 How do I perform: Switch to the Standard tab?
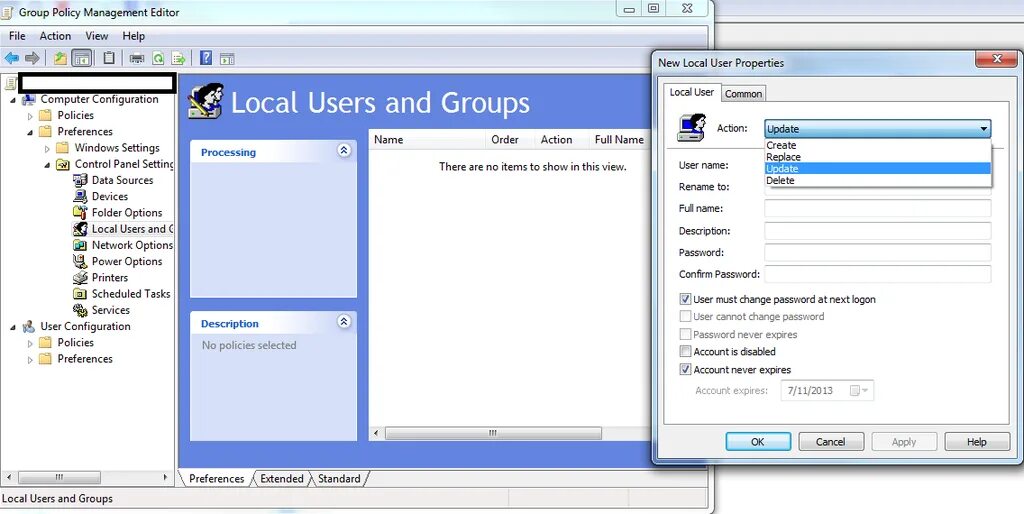click(339, 479)
